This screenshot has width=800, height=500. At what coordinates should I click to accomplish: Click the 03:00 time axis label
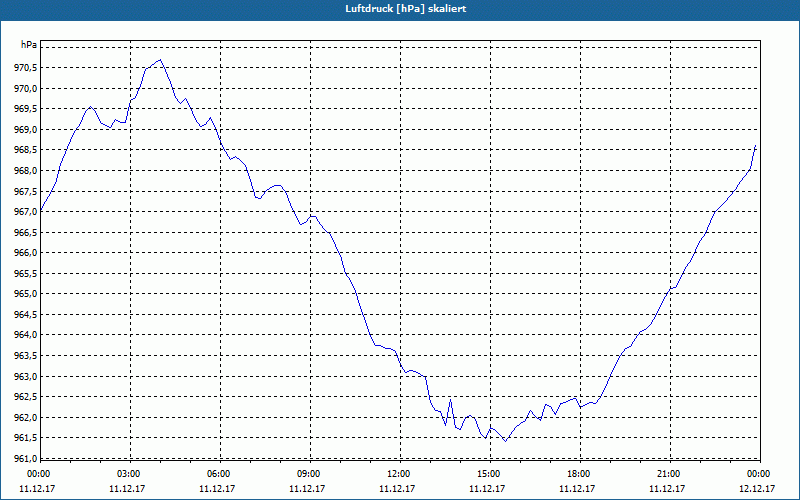(127, 474)
